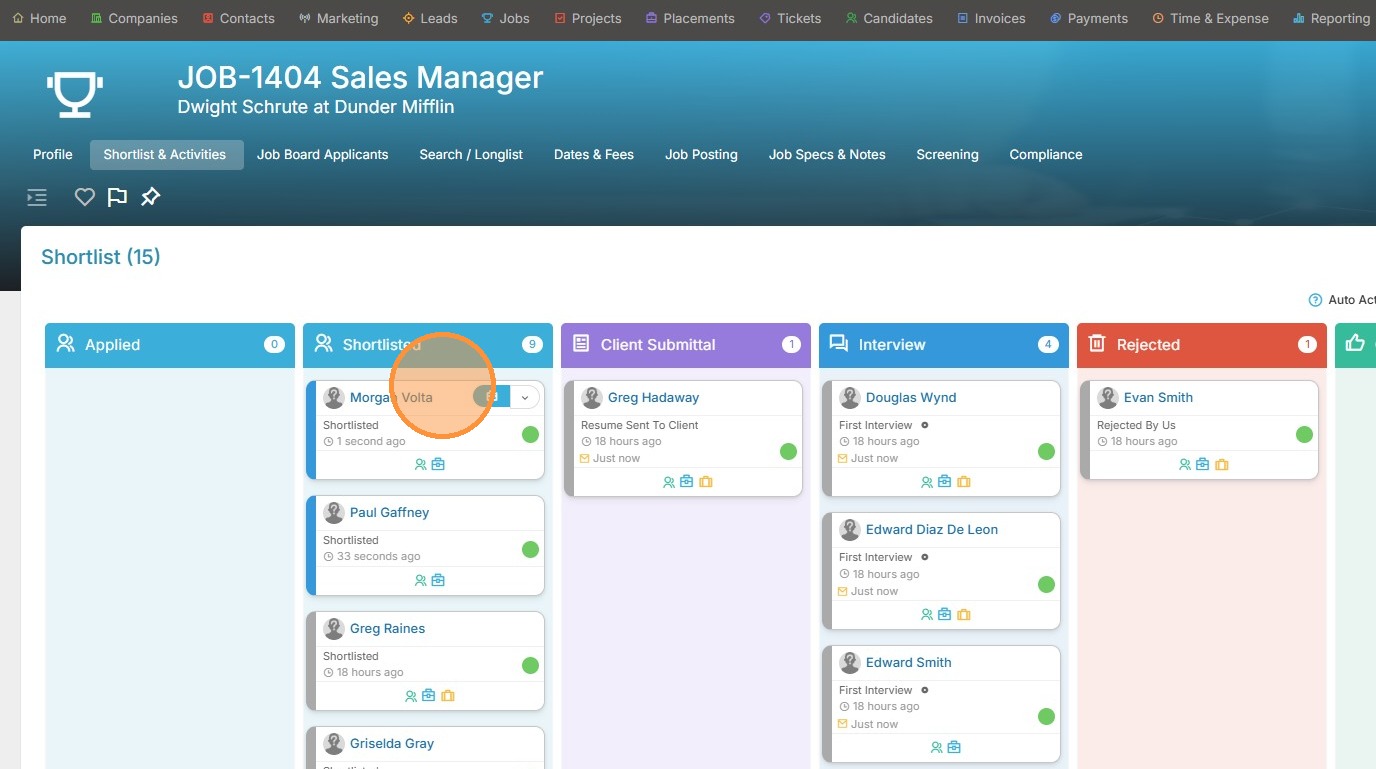Click Griselda Gray's name link
This screenshot has width=1376, height=769.
(392, 744)
